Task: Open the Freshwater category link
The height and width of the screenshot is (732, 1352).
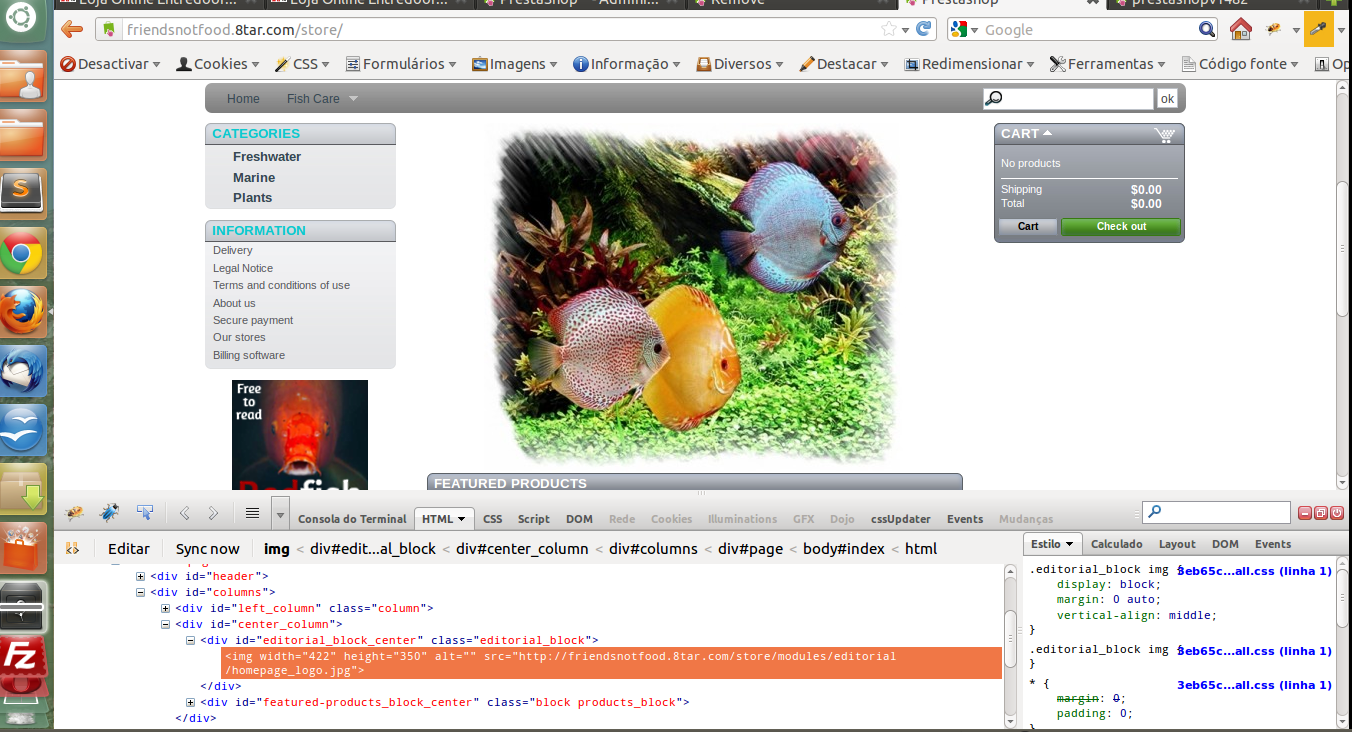Action: (266, 157)
